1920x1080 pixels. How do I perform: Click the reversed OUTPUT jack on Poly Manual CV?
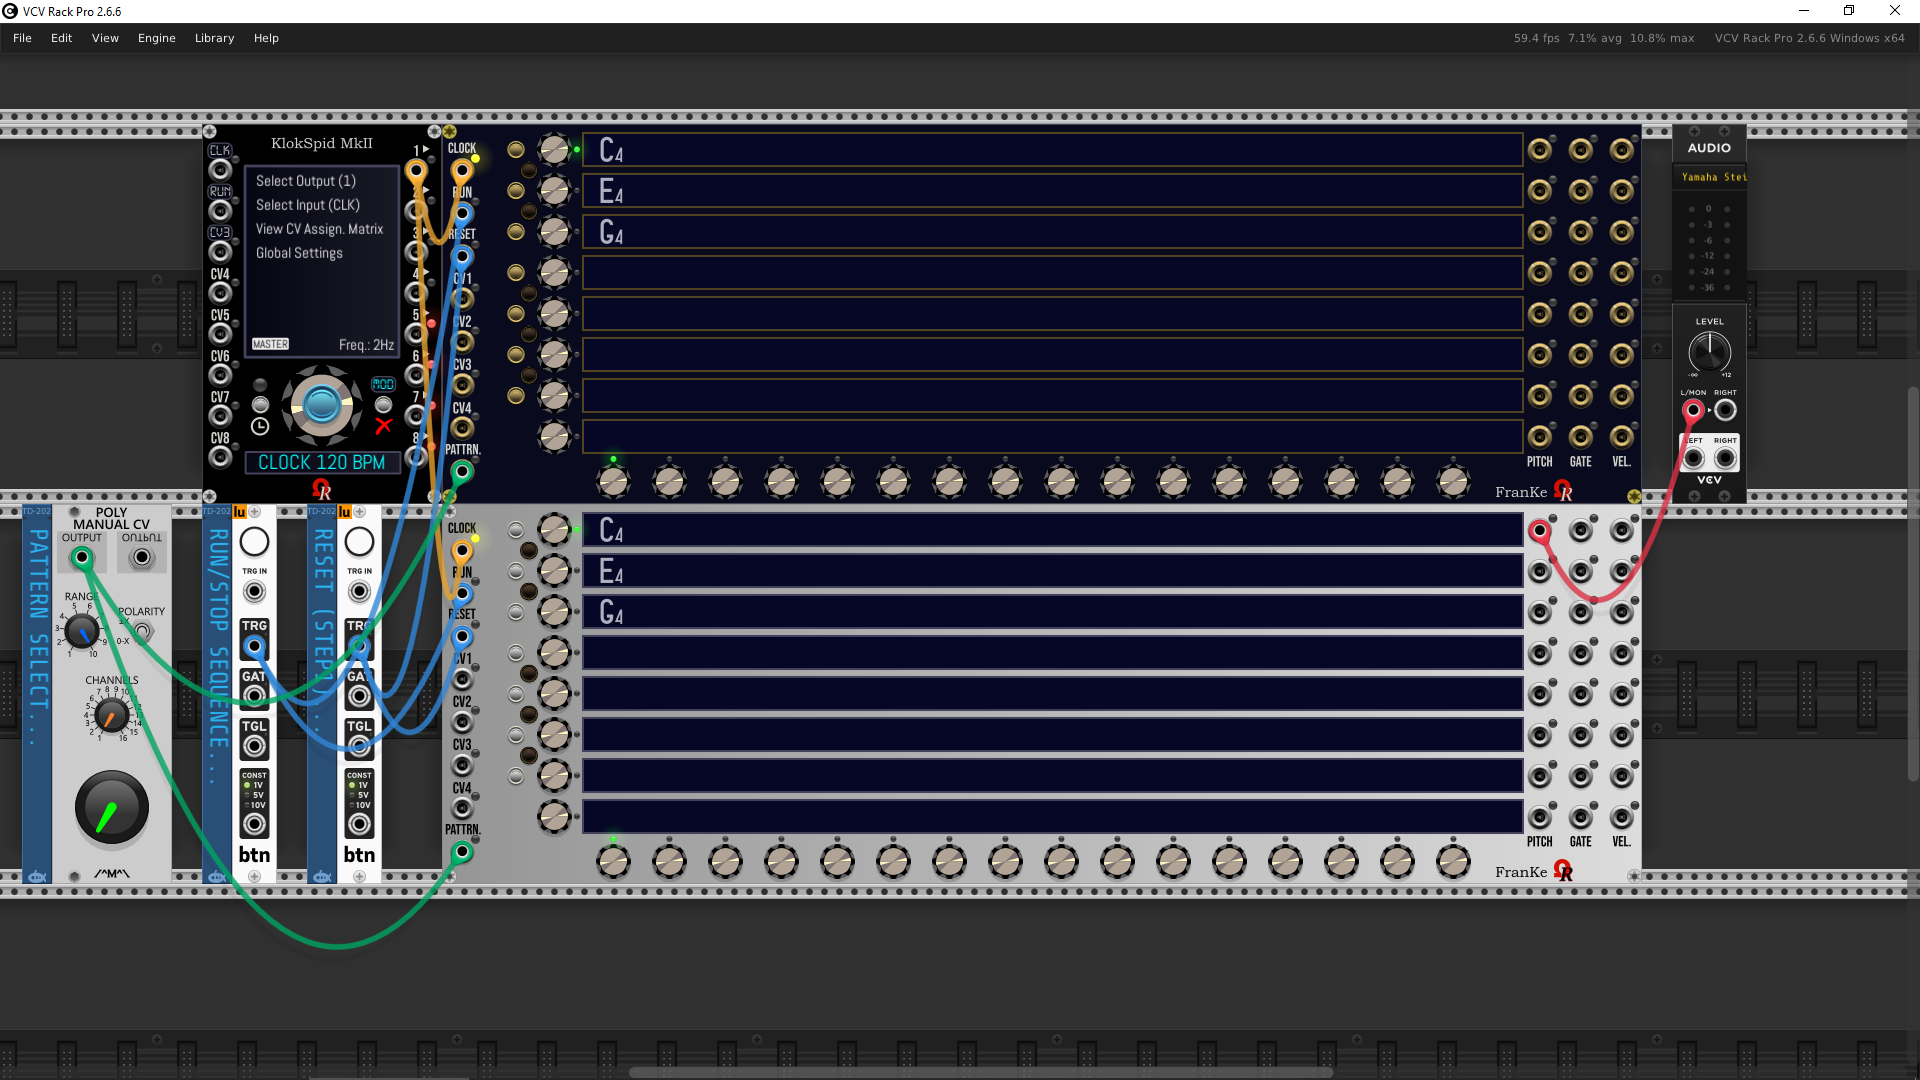pos(142,558)
